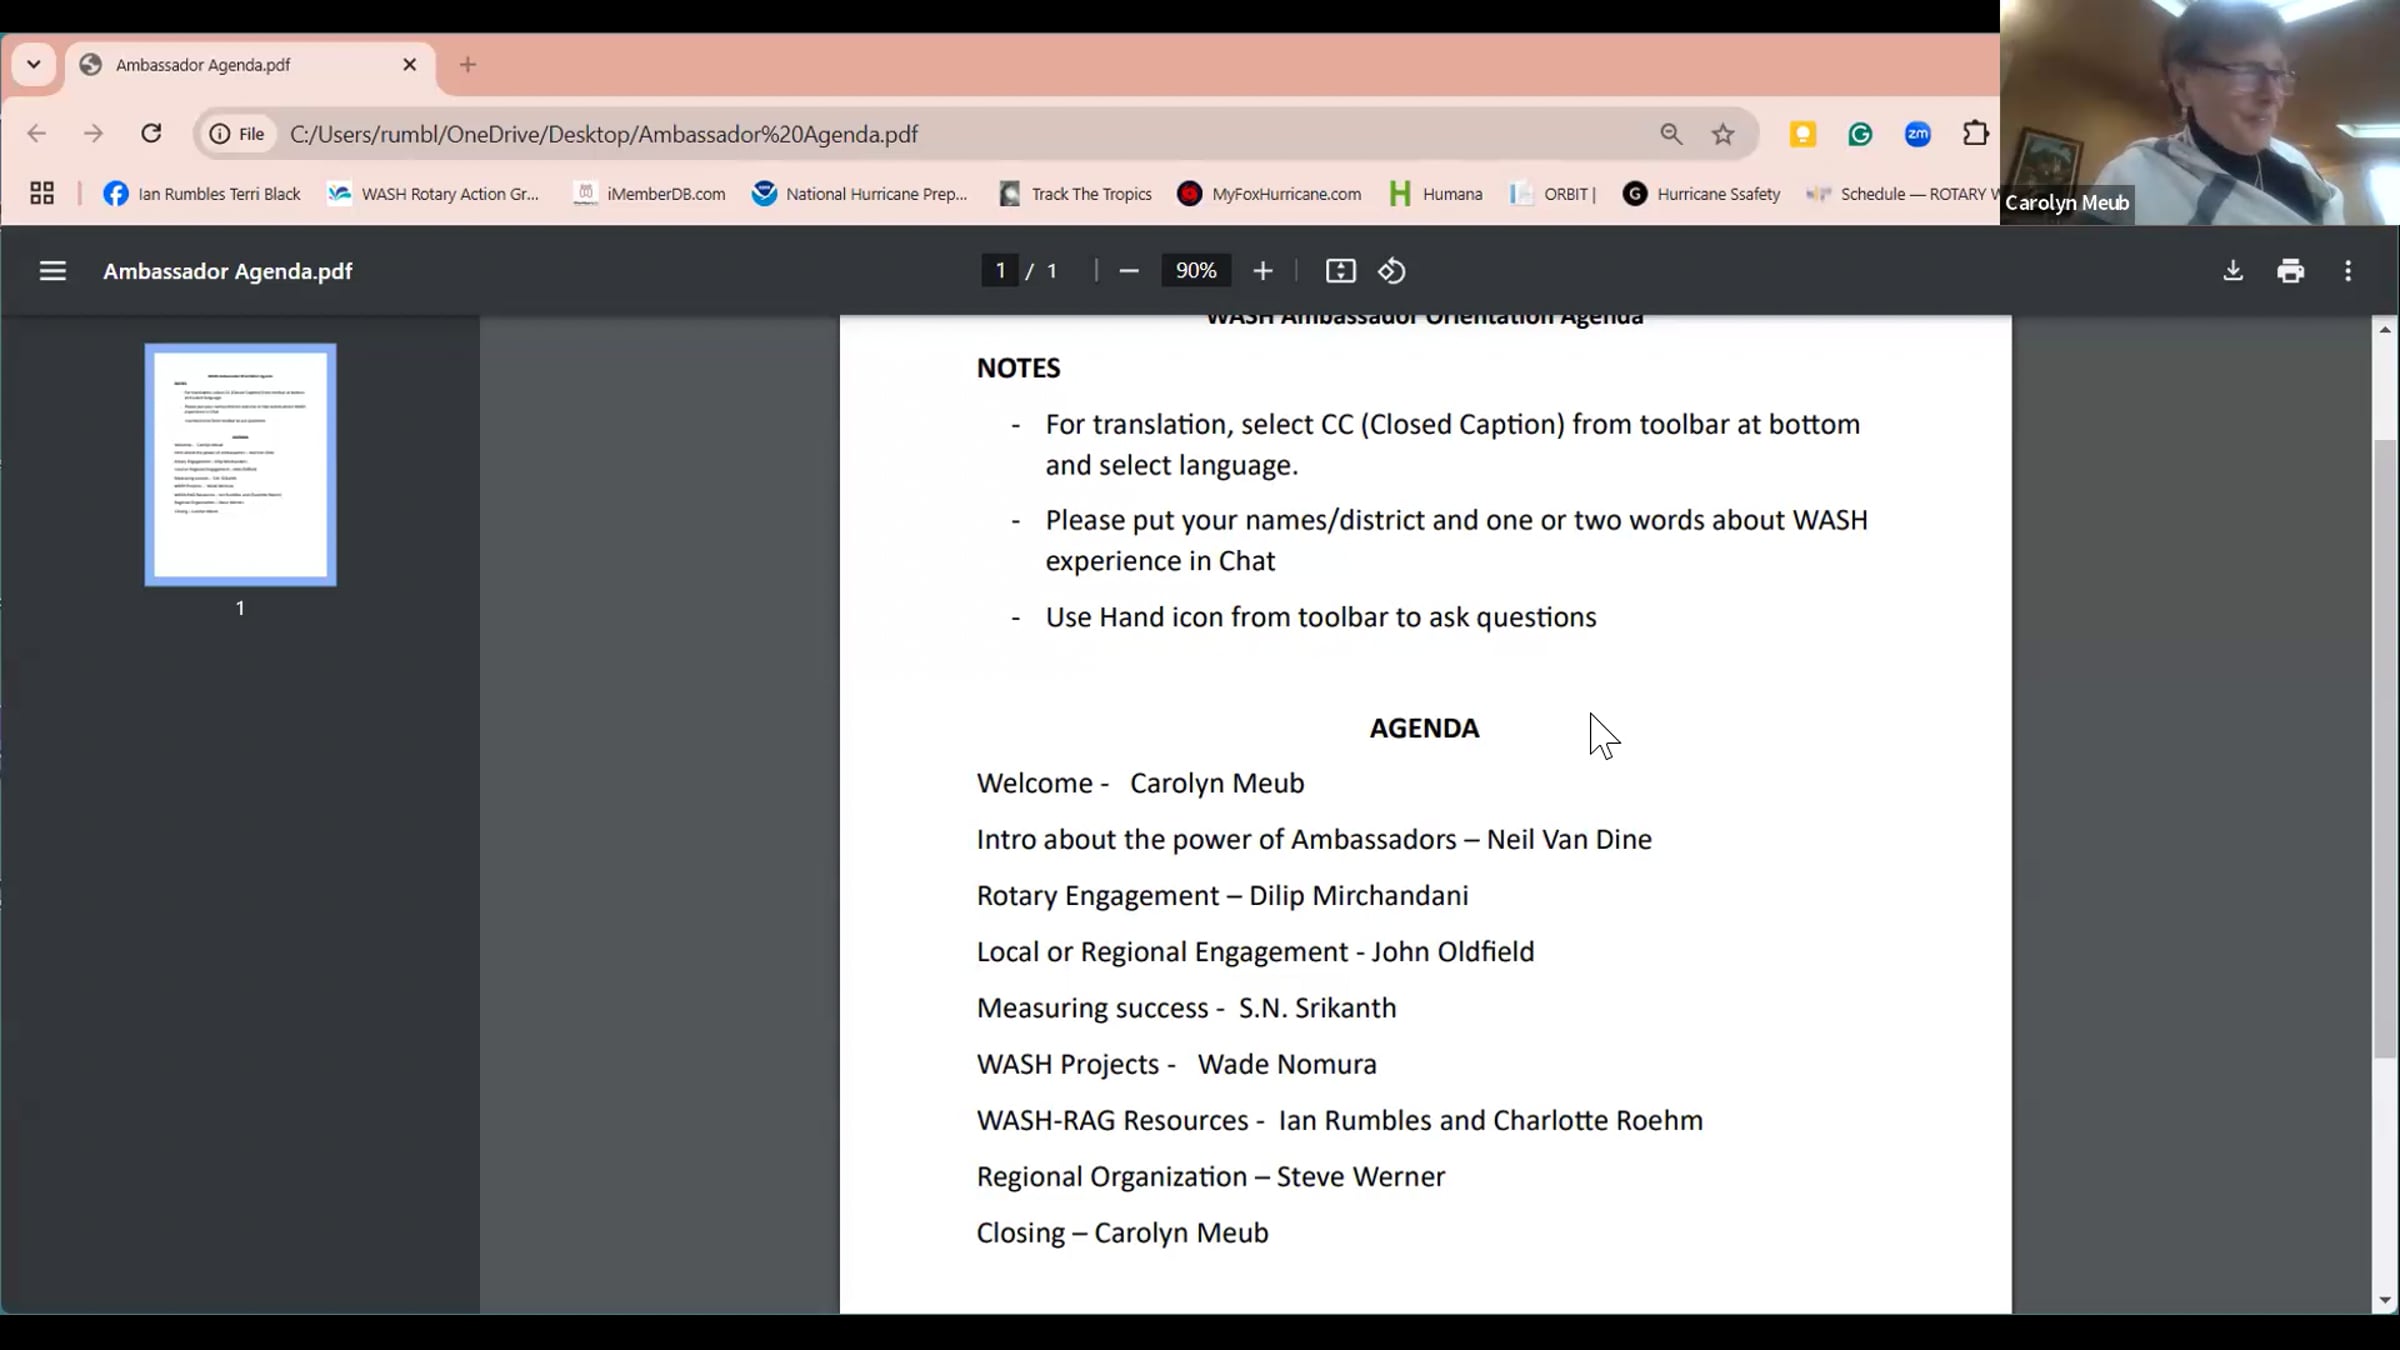Viewport: 2400px width, 1350px height.
Task: Click "Regional Organization – Steve Werner" line
Action: 1210,1177
